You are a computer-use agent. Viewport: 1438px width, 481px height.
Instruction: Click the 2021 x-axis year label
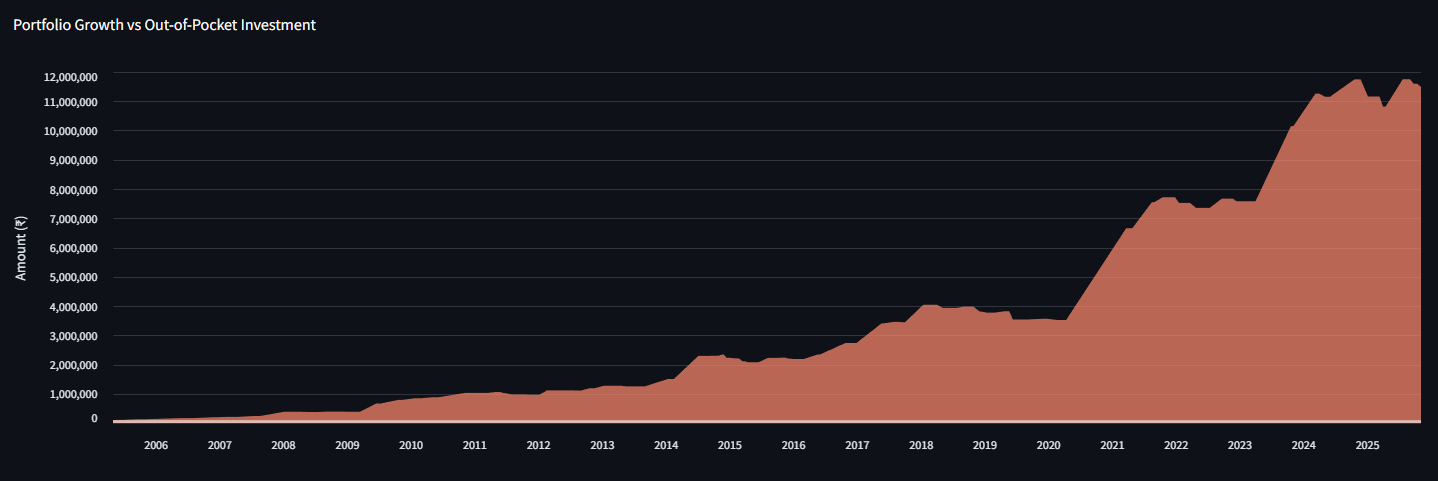(x=1112, y=446)
